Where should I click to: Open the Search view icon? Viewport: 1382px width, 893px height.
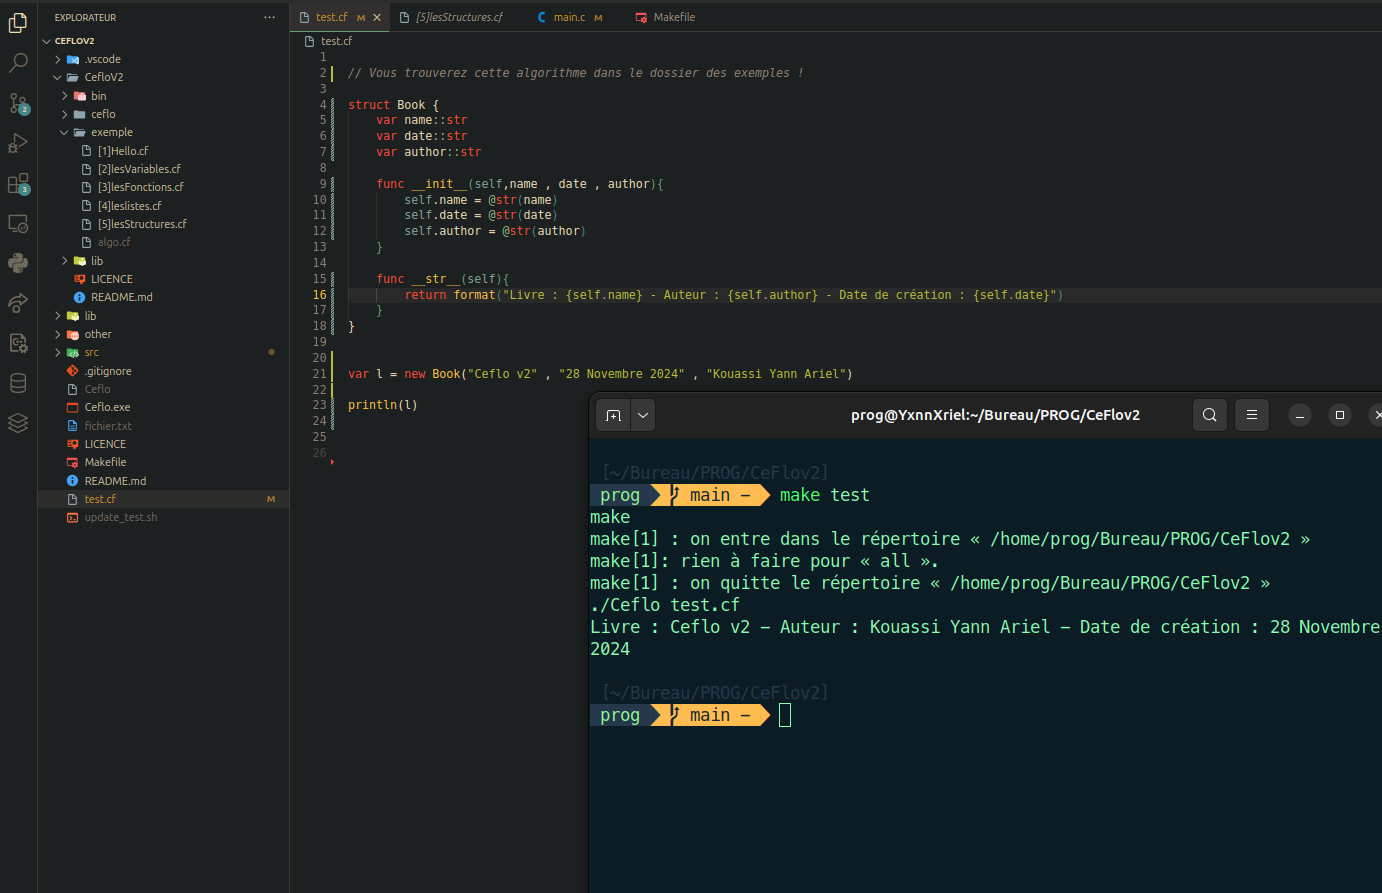pyautogui.click(x=18, y=63)
